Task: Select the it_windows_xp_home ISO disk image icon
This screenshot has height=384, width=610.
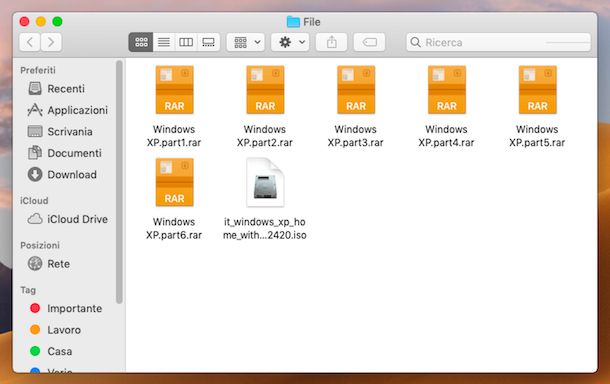Action: 265,182
